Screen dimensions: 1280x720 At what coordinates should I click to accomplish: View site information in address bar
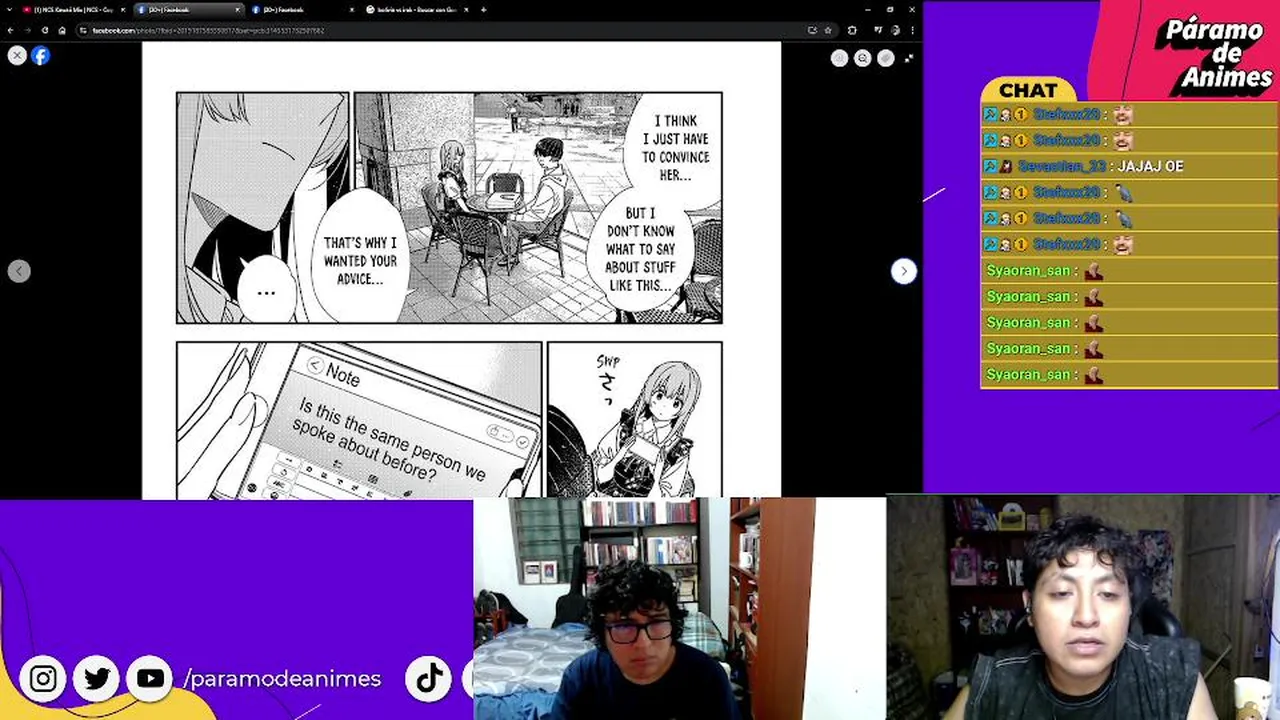click(84, 30)
